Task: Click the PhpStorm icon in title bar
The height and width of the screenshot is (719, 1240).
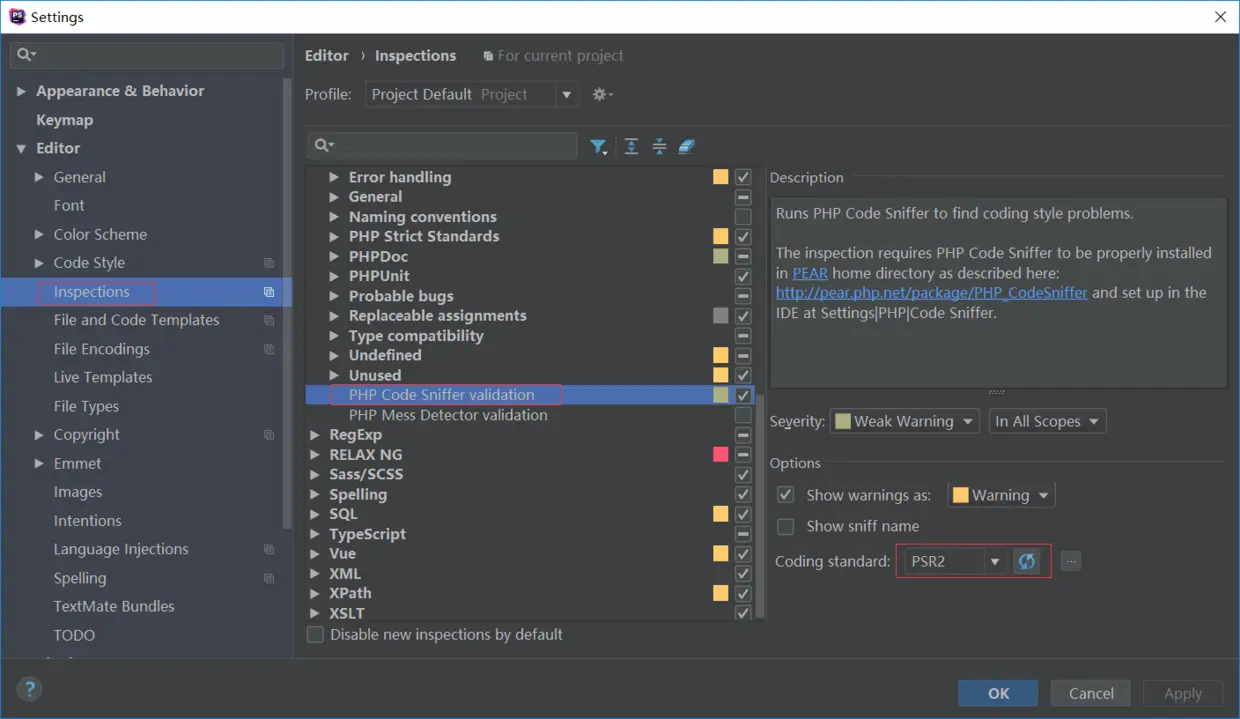Action: coord(17,17)
